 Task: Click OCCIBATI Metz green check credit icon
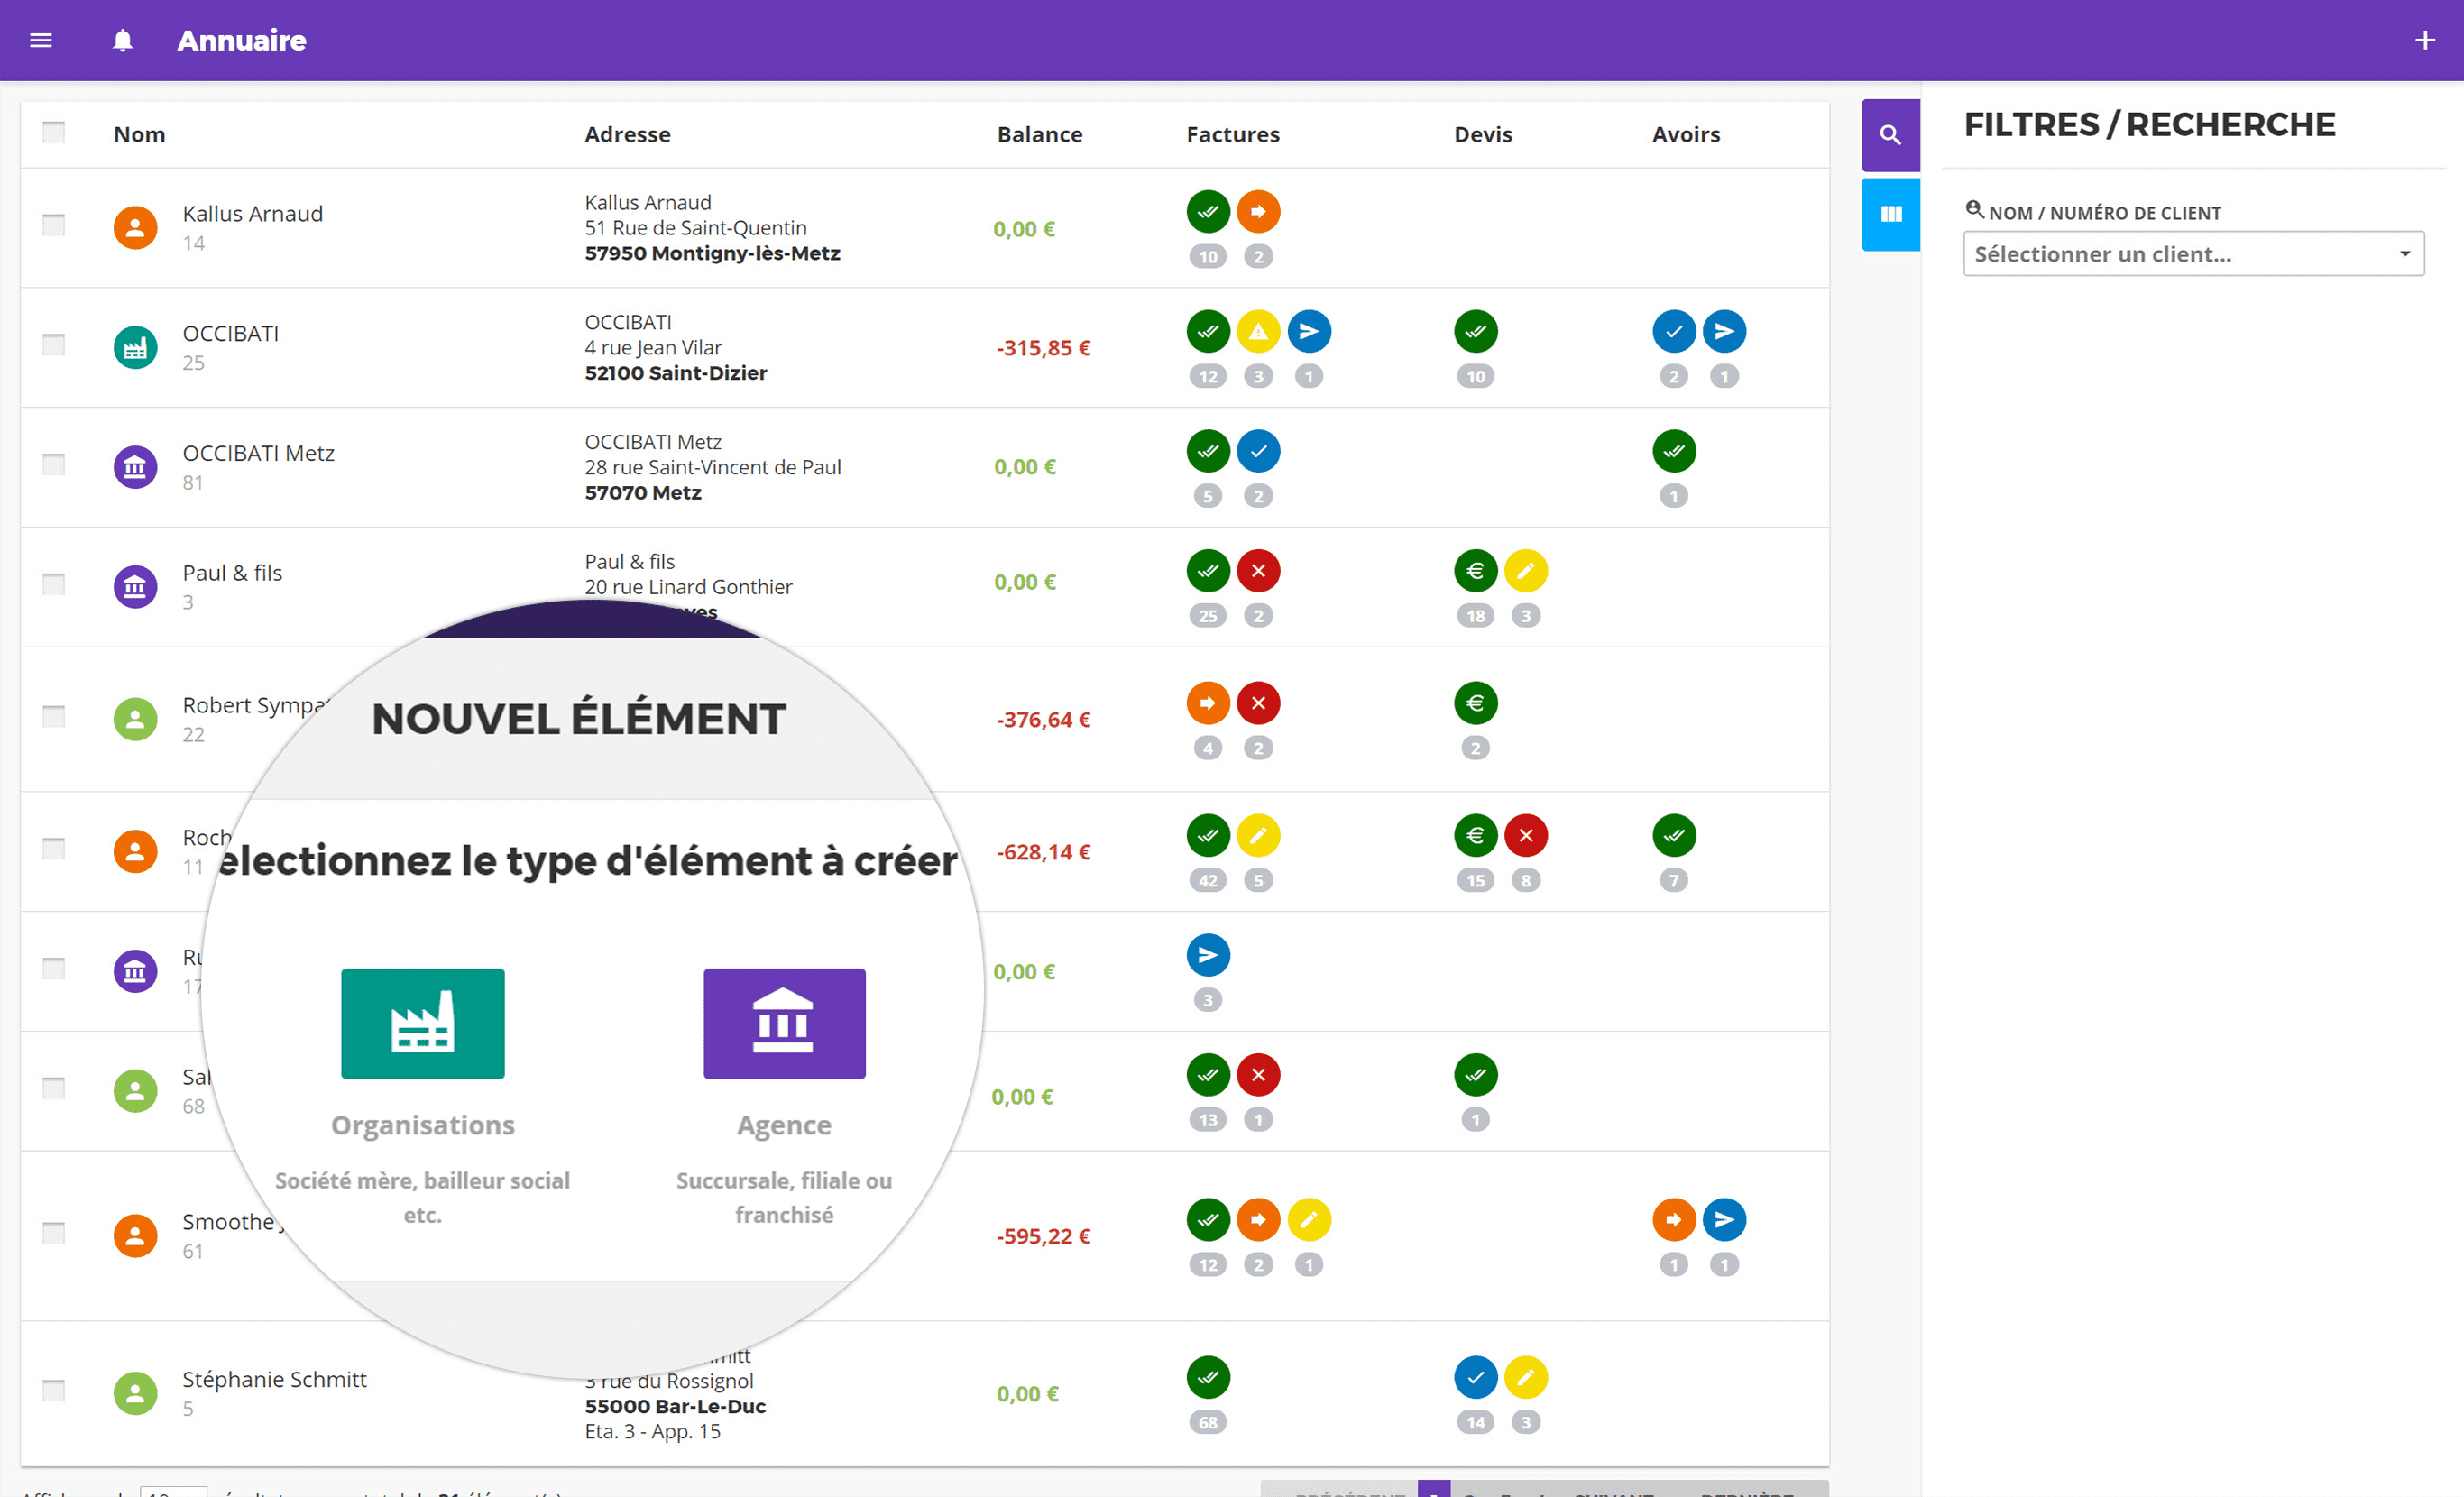(x=1674, y=451)
